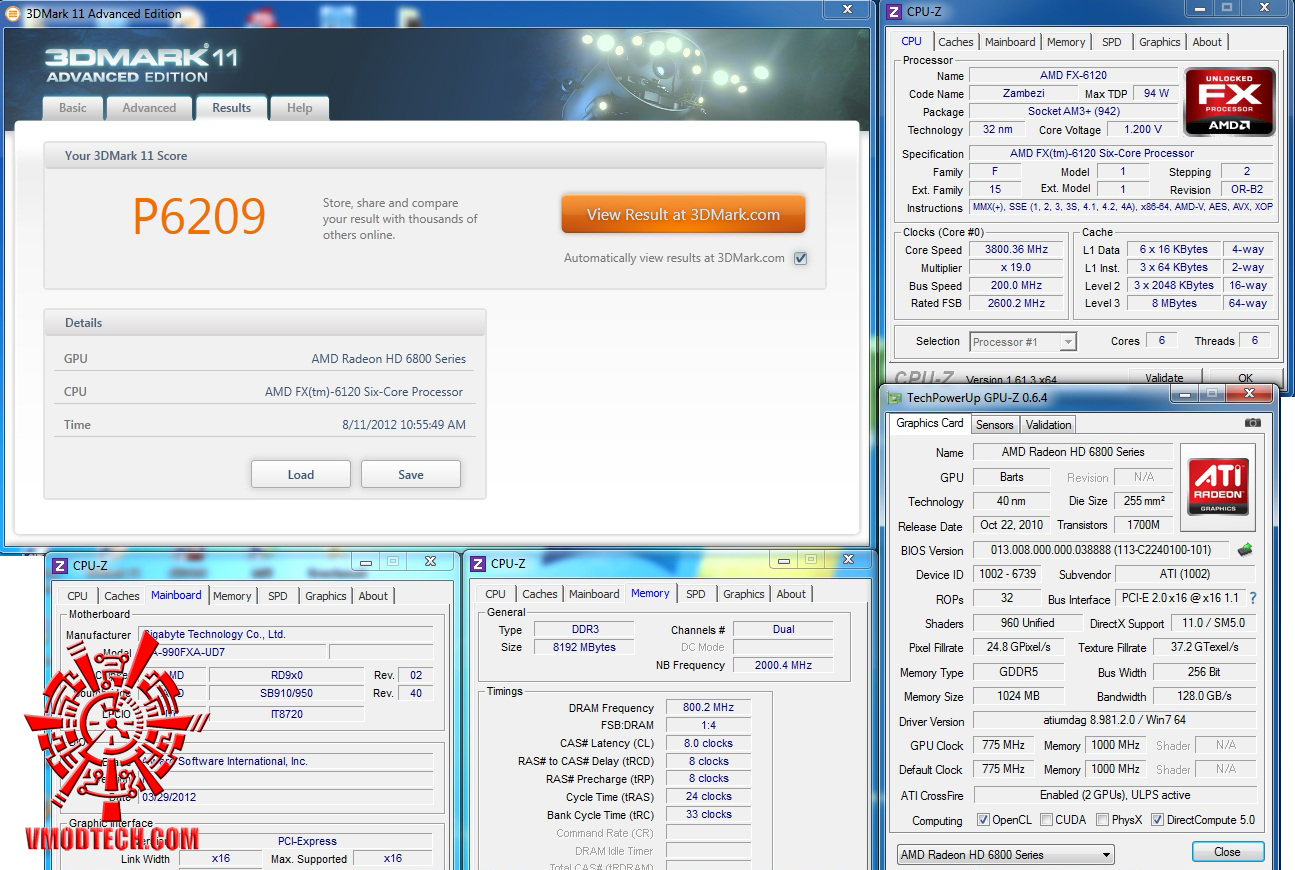This screenshot has height=870, width=1295.
Task: Toggle automatically view results at 3DMark.com
Action: [x=800, y=258]
